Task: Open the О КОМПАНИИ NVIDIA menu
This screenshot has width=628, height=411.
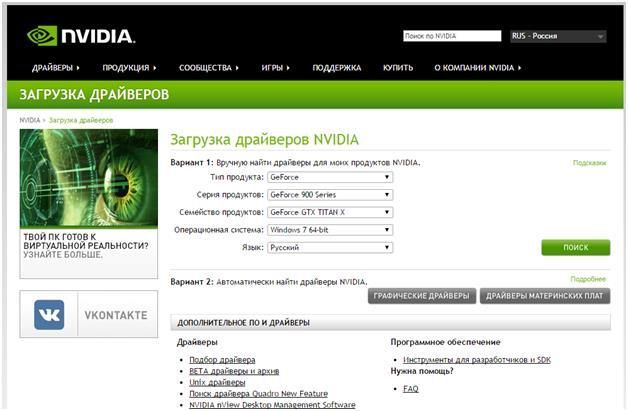Action: (478, 68)
